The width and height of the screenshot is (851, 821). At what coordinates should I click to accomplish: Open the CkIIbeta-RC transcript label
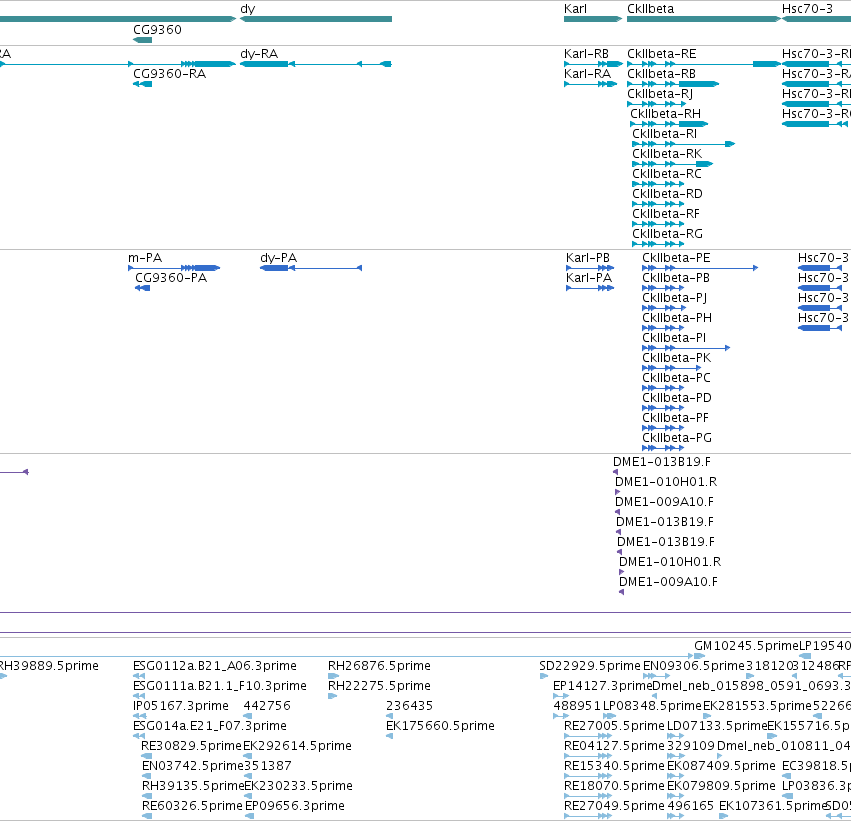(667, 174)
